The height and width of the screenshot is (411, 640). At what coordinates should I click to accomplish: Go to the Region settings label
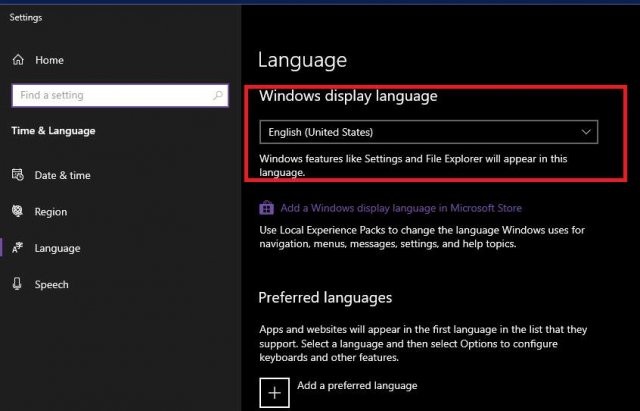[x=51, y=212]
